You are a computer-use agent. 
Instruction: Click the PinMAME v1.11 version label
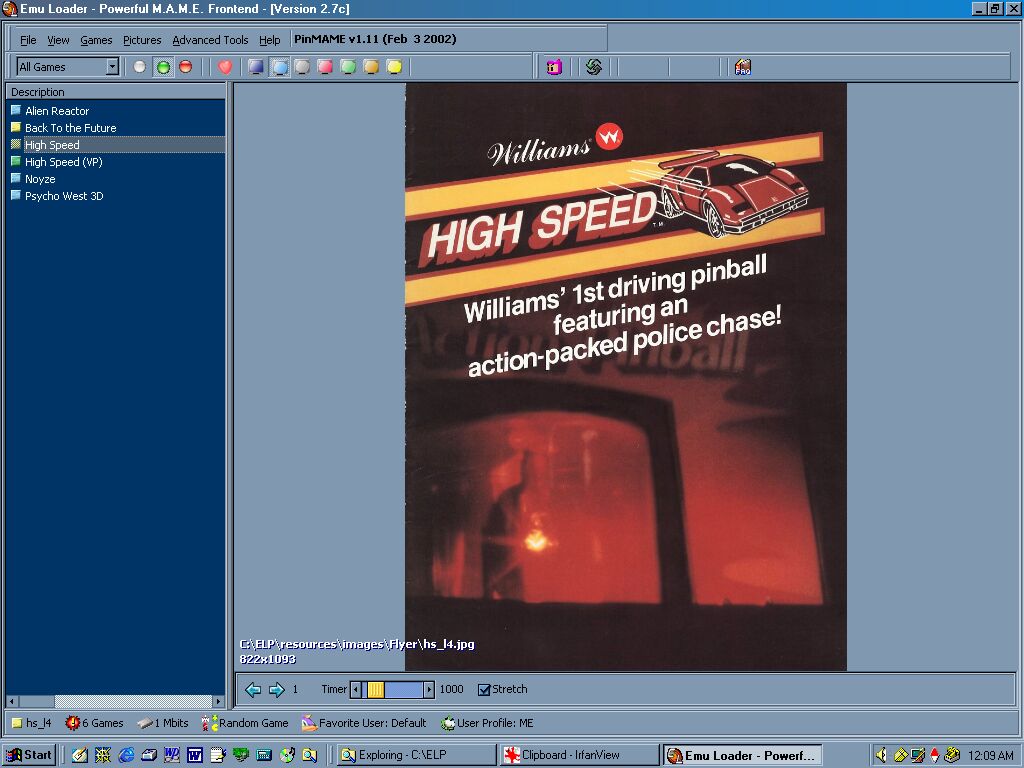coord(375,39)
